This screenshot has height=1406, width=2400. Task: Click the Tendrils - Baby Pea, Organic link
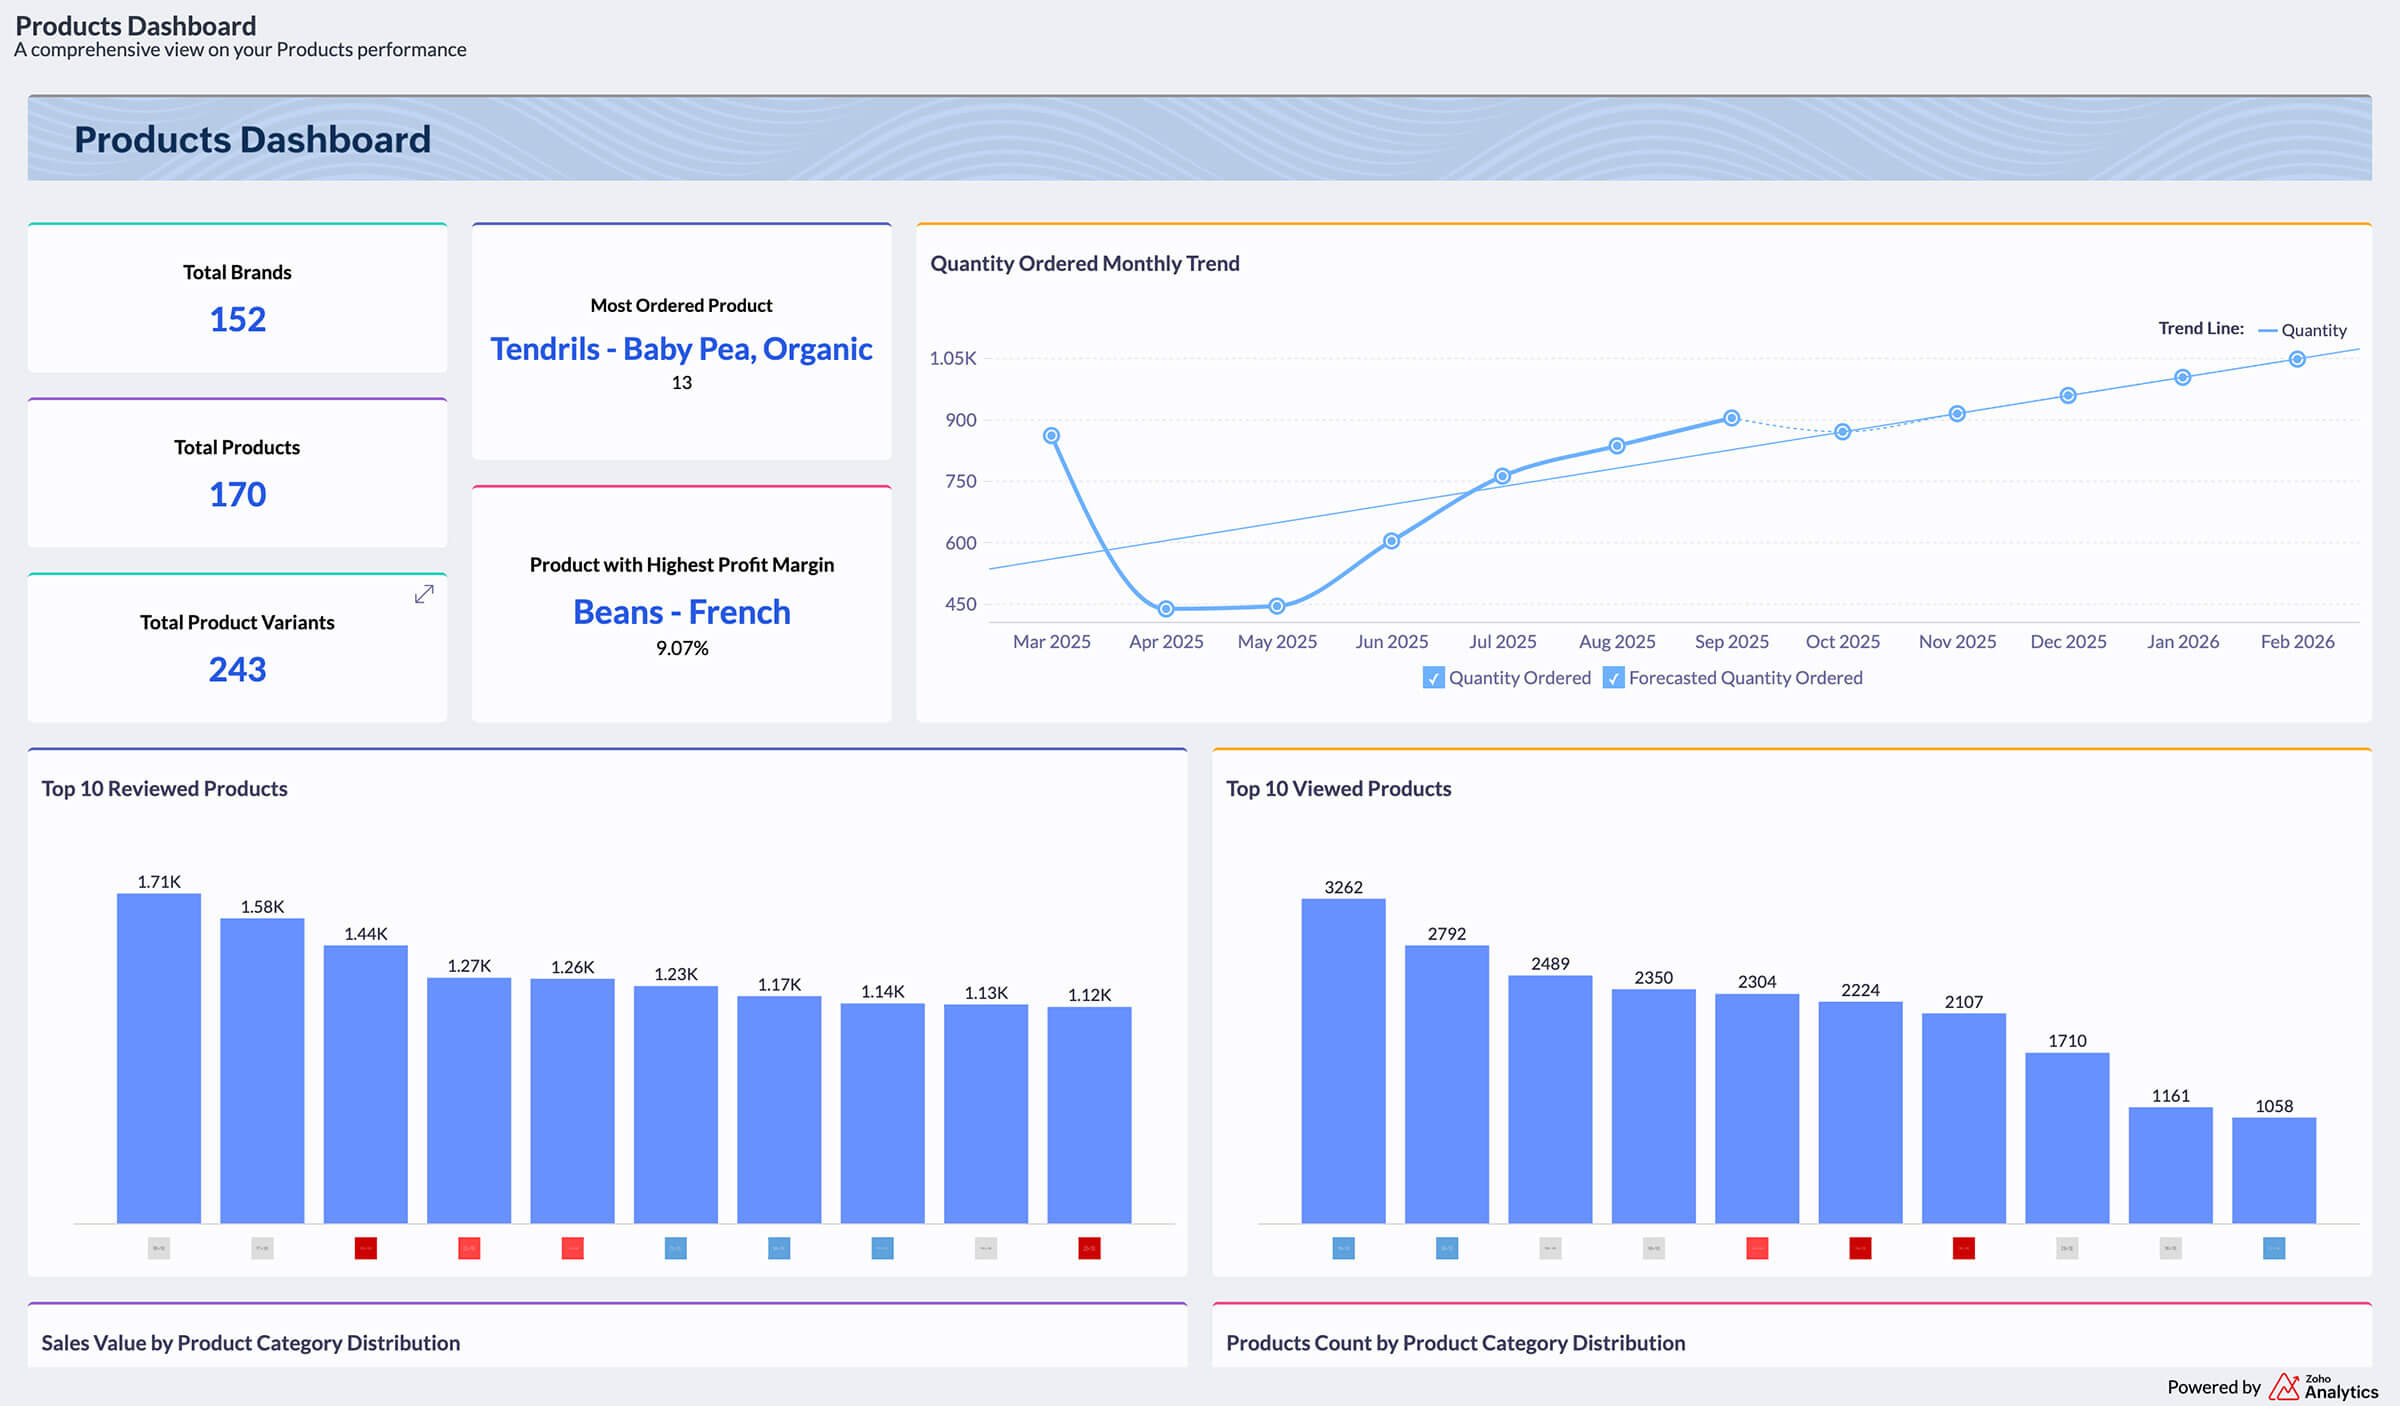pyautogui.click(x=681, y=349)
